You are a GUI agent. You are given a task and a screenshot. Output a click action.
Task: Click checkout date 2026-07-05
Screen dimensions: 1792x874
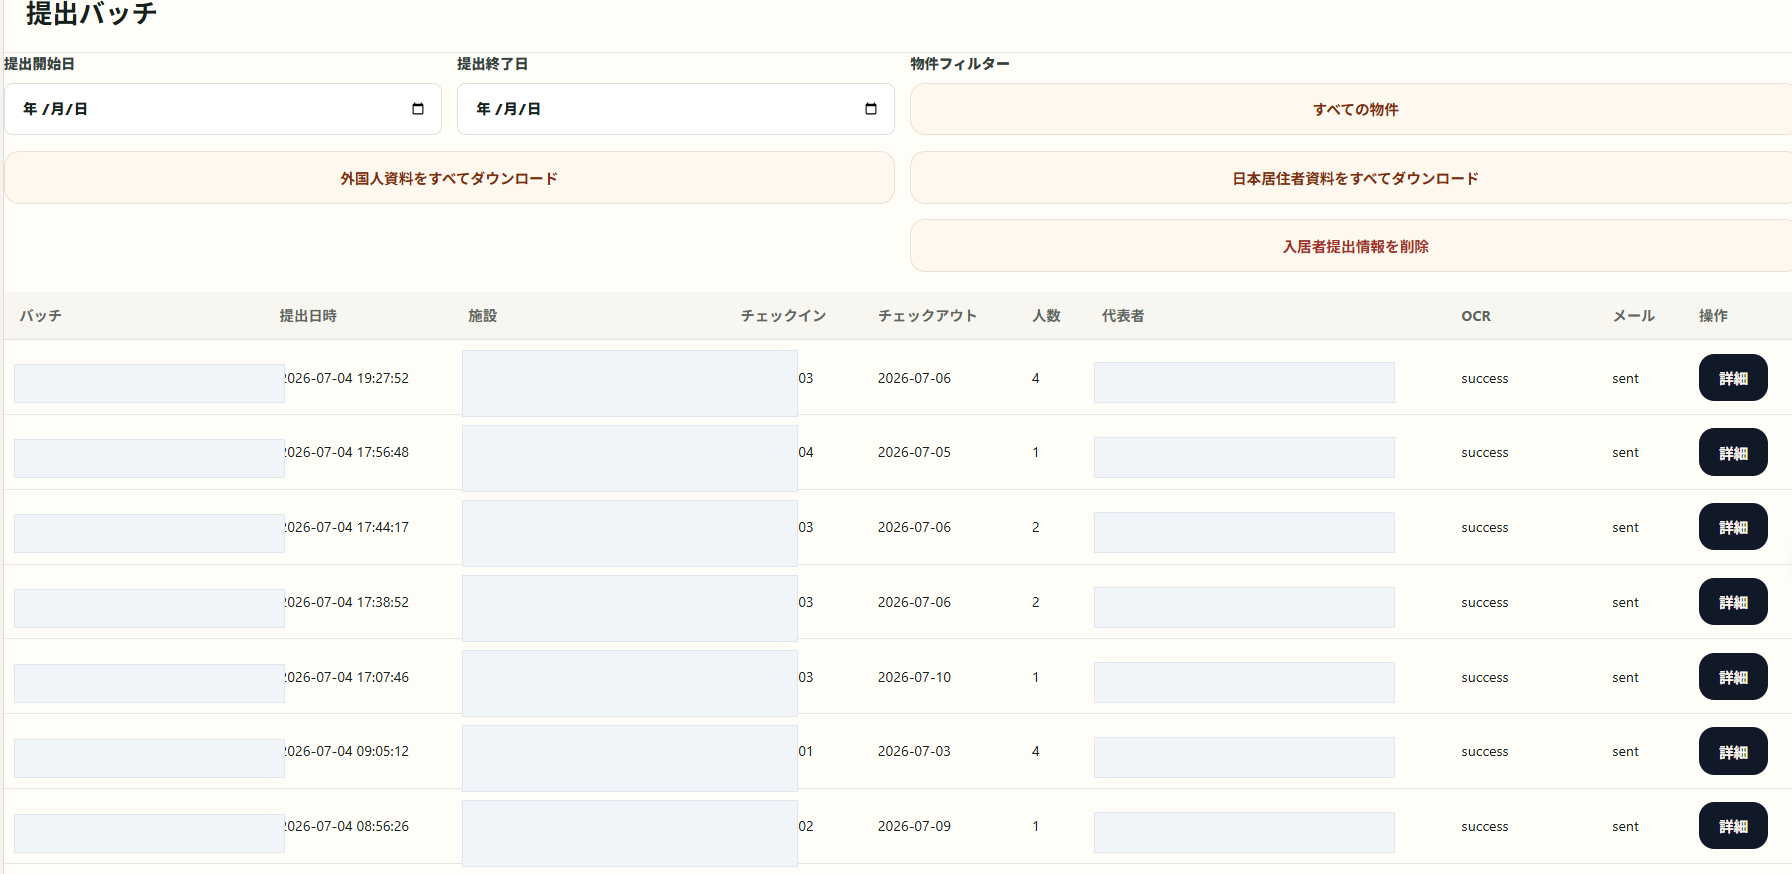pyautogui.click(x=914, y=452)
